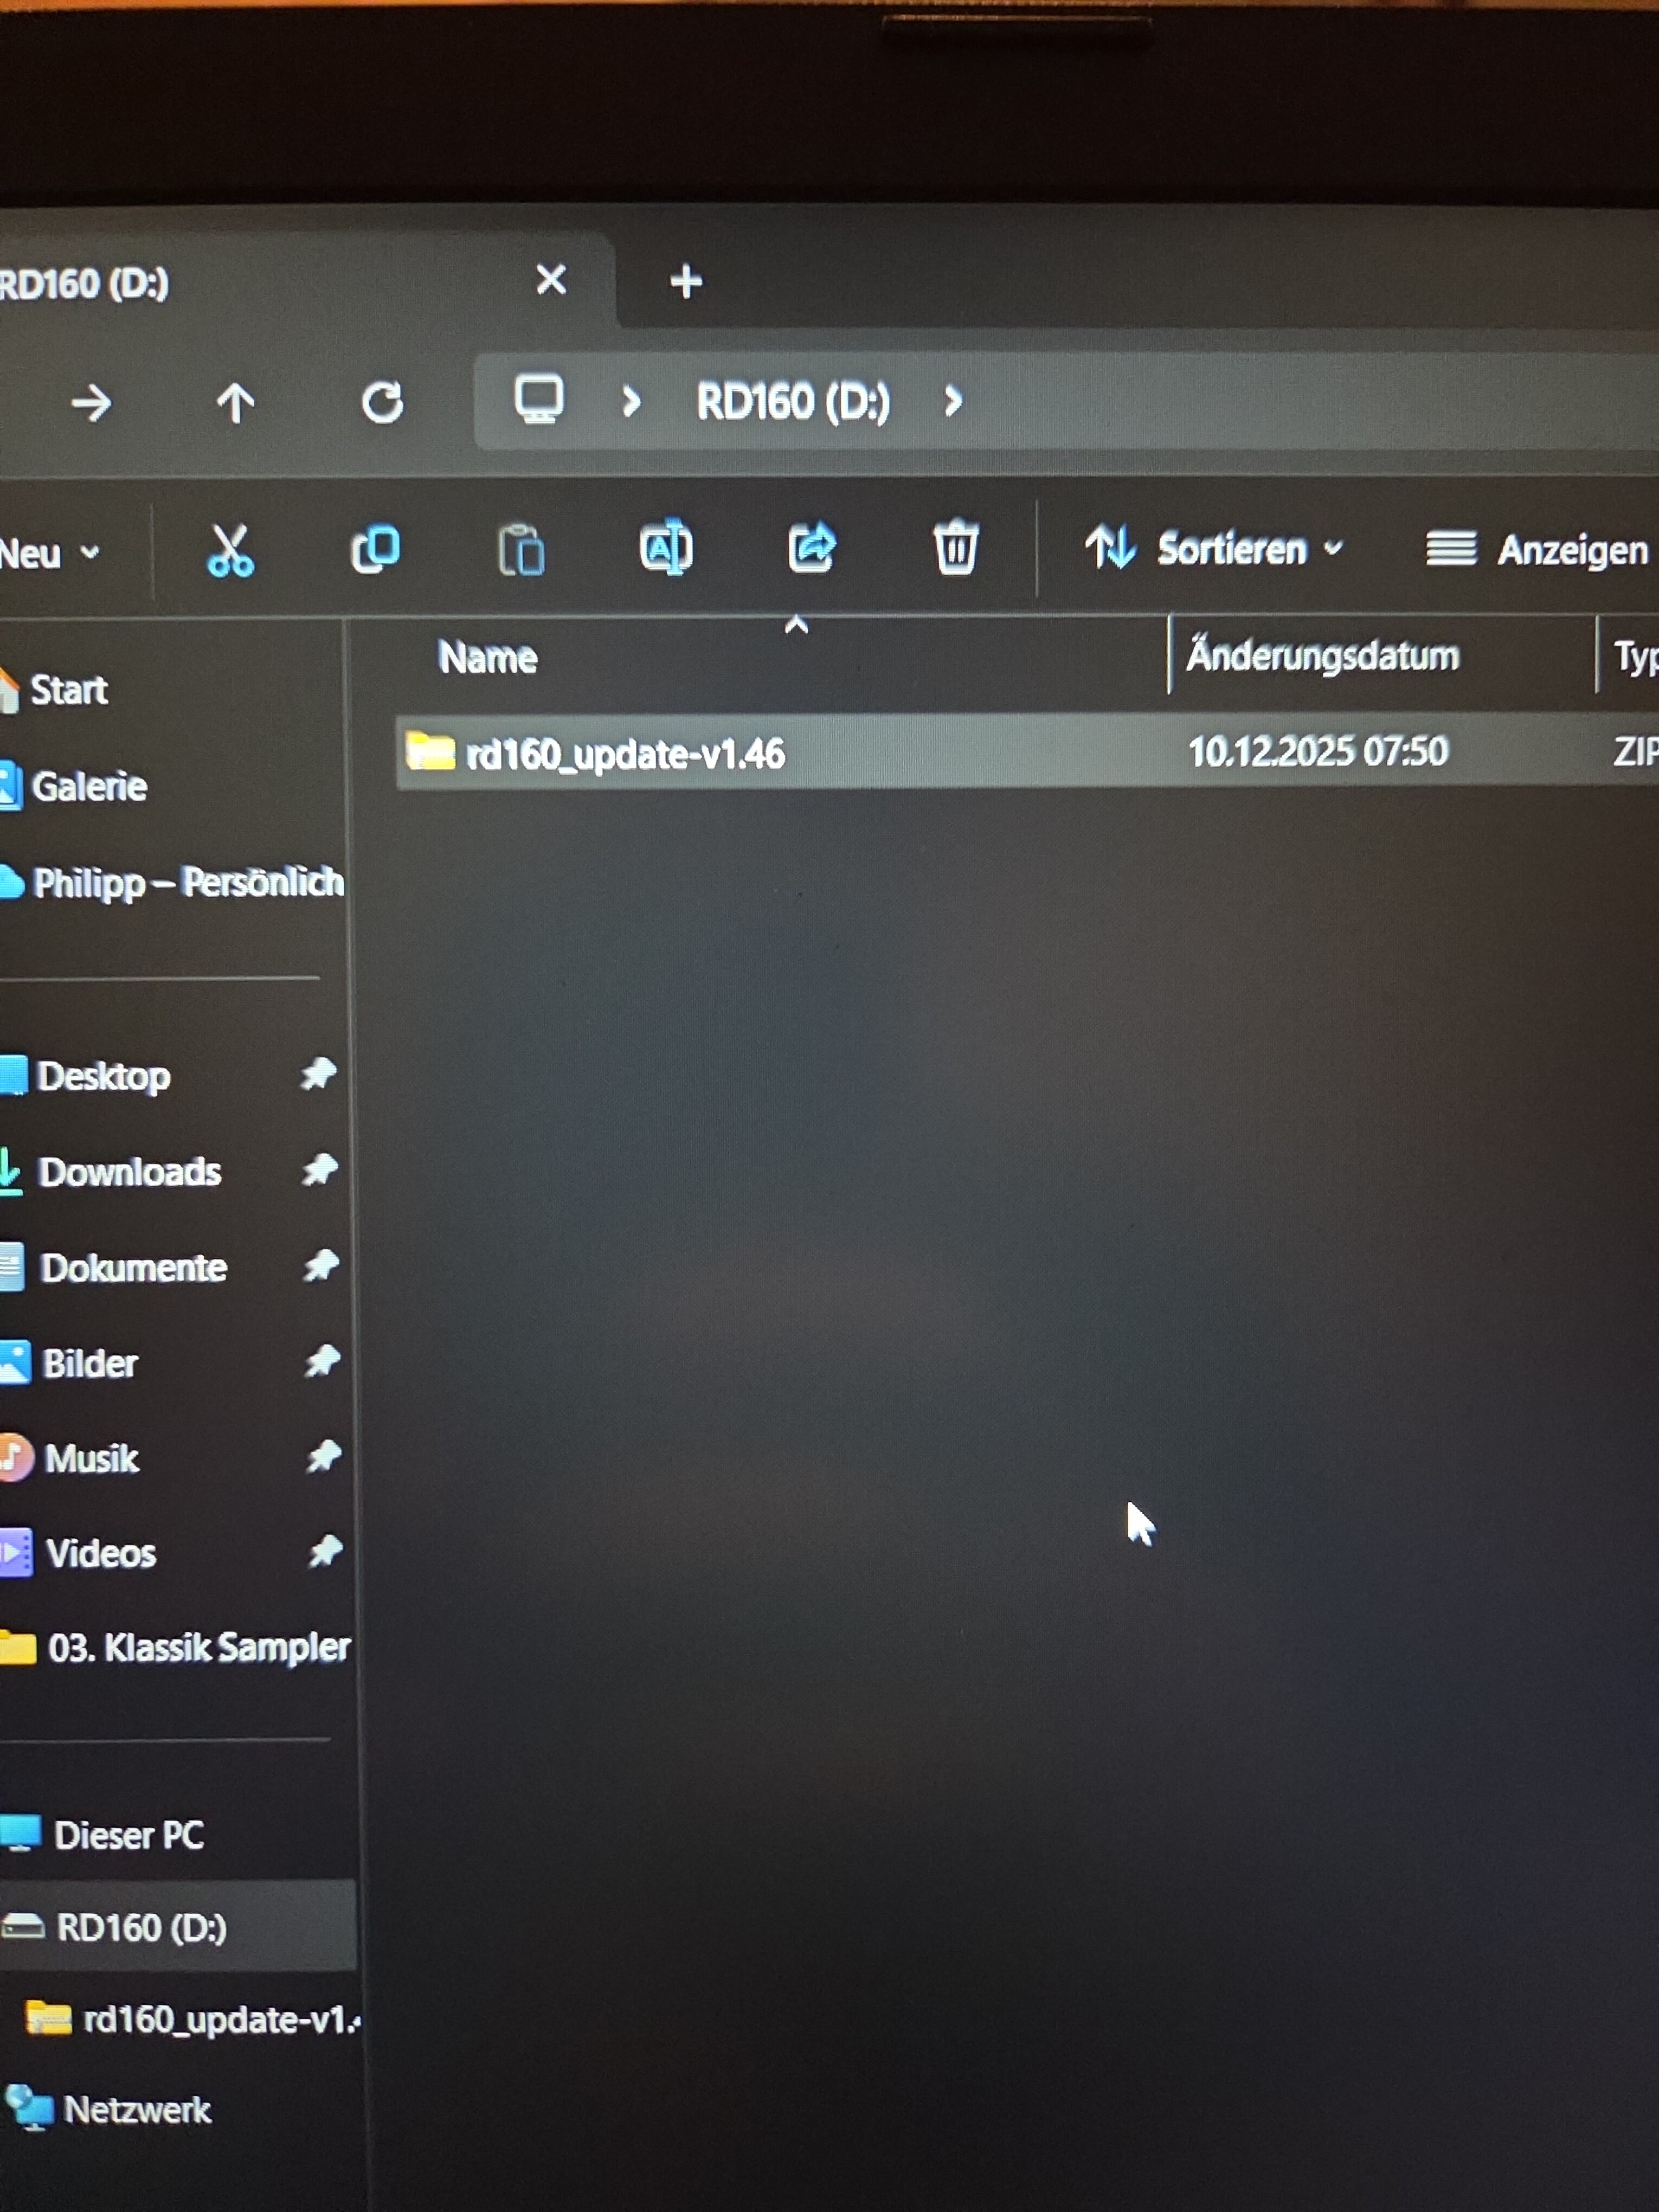Navigate forward with the arrow button
The image size is (1659, 2212).
point(91,403)
